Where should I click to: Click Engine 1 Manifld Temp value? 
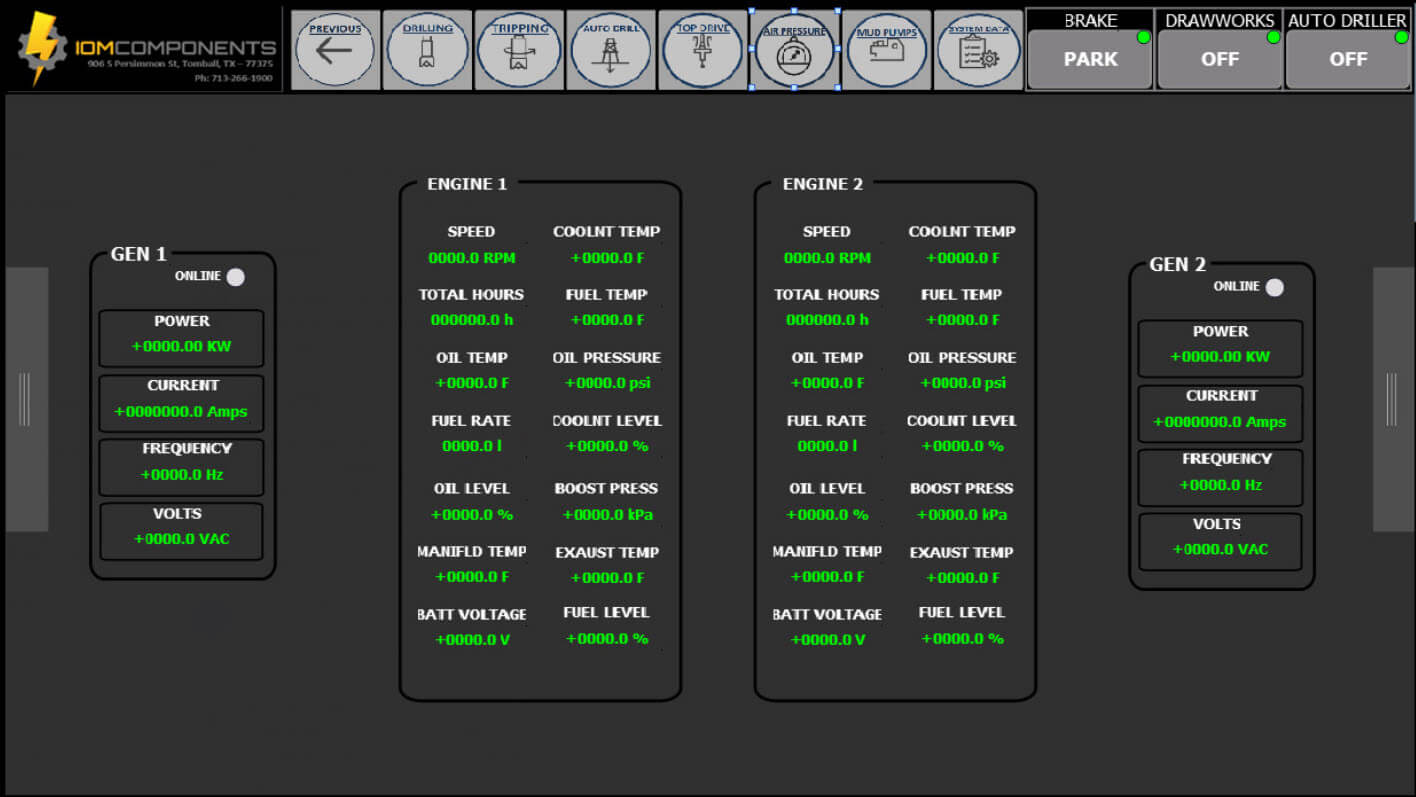(x=472, y=577)
